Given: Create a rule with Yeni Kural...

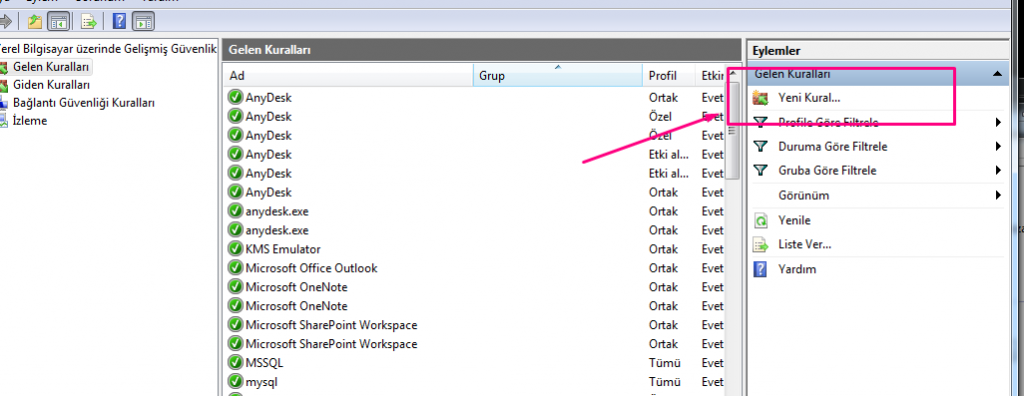Looking at the screenshot, I should coord(808,98).
